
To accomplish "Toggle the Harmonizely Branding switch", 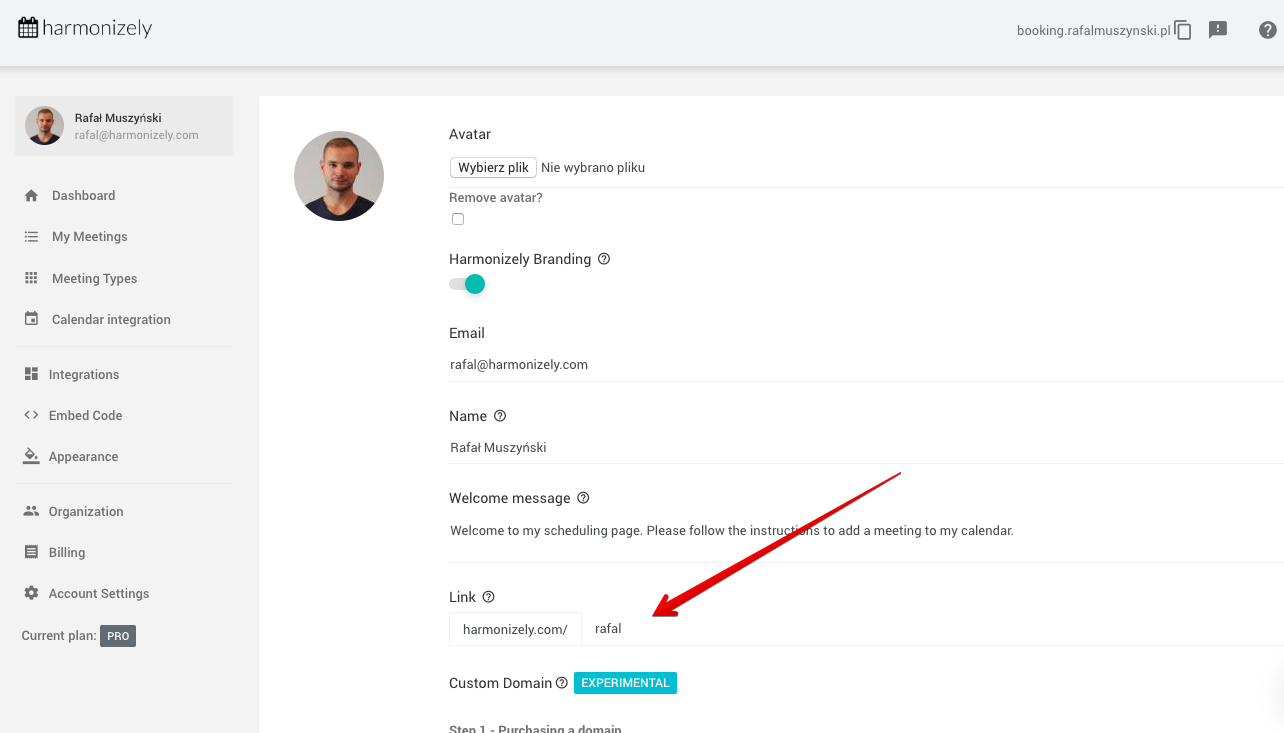I will [467, 284].
